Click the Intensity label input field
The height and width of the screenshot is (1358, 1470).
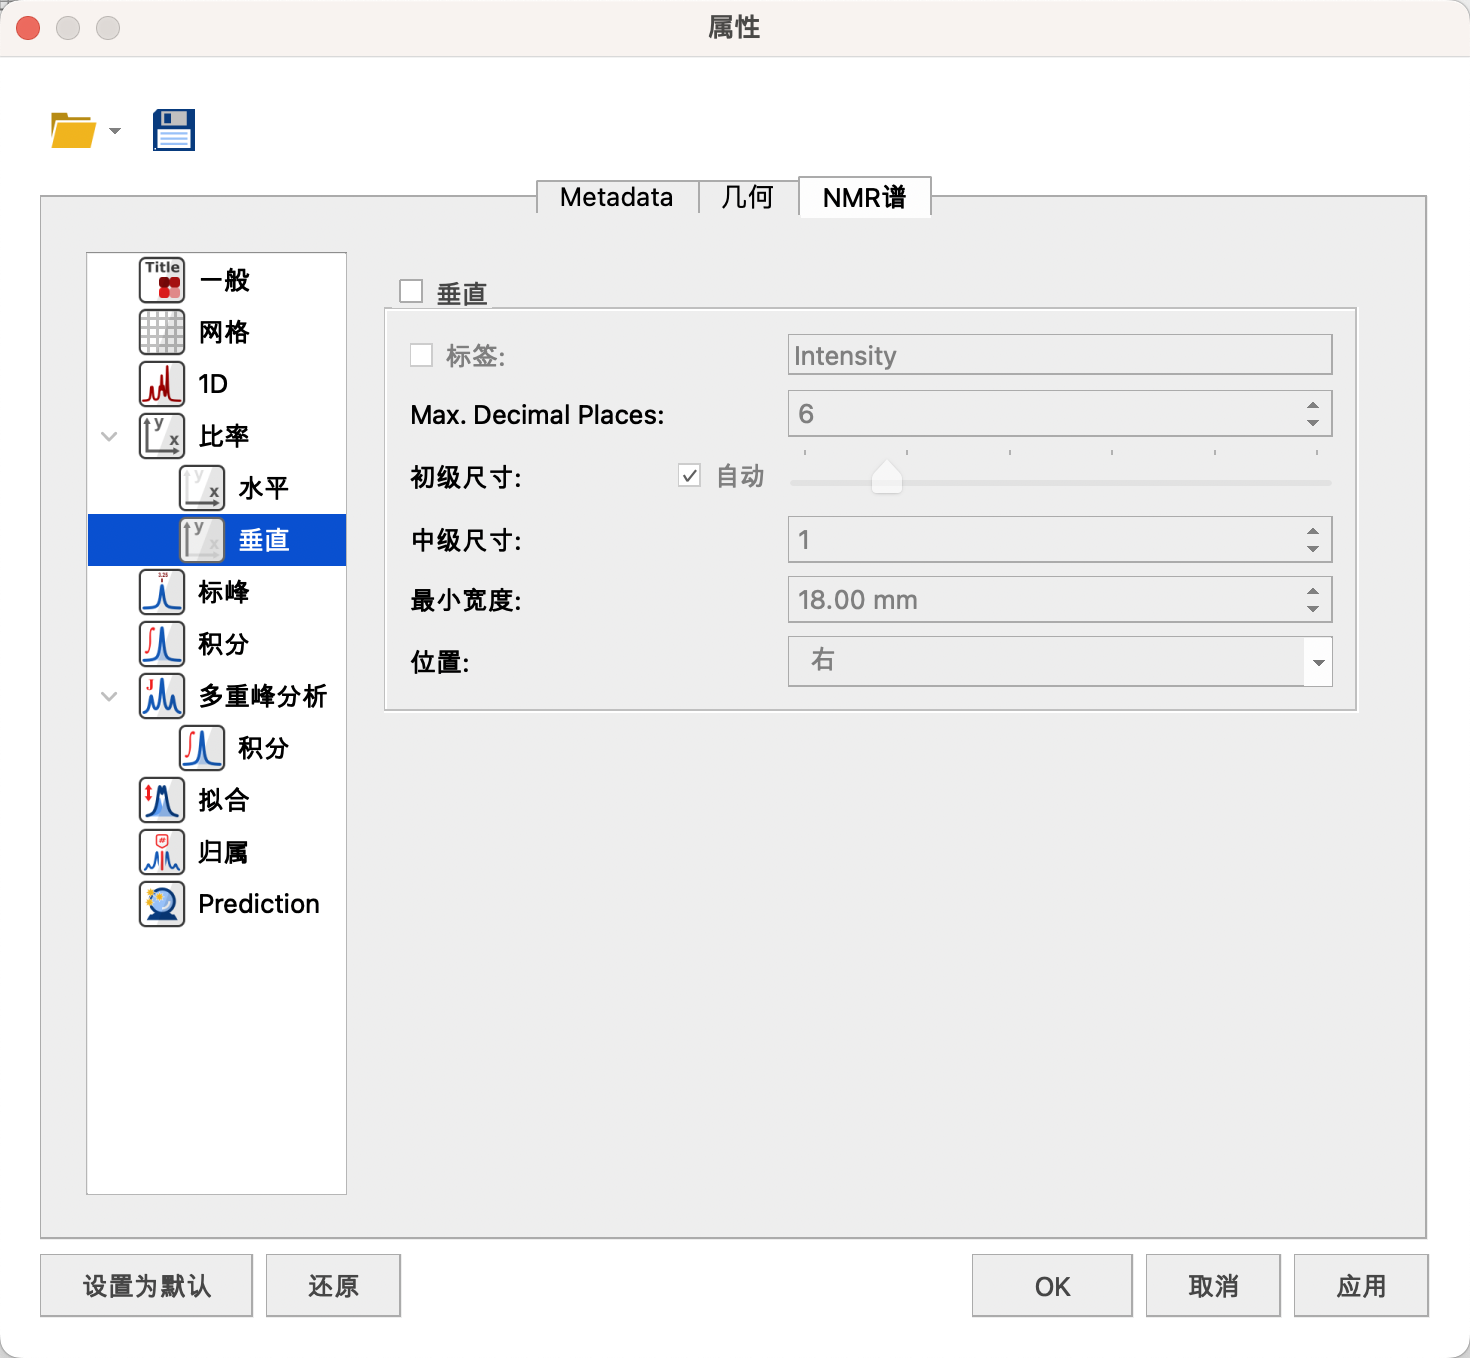[1060, 355]
